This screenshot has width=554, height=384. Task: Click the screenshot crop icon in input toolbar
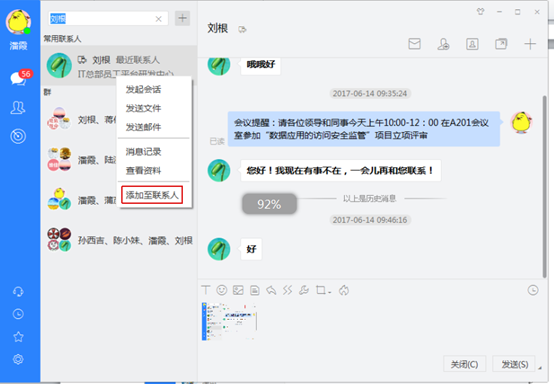click(321, 290)
